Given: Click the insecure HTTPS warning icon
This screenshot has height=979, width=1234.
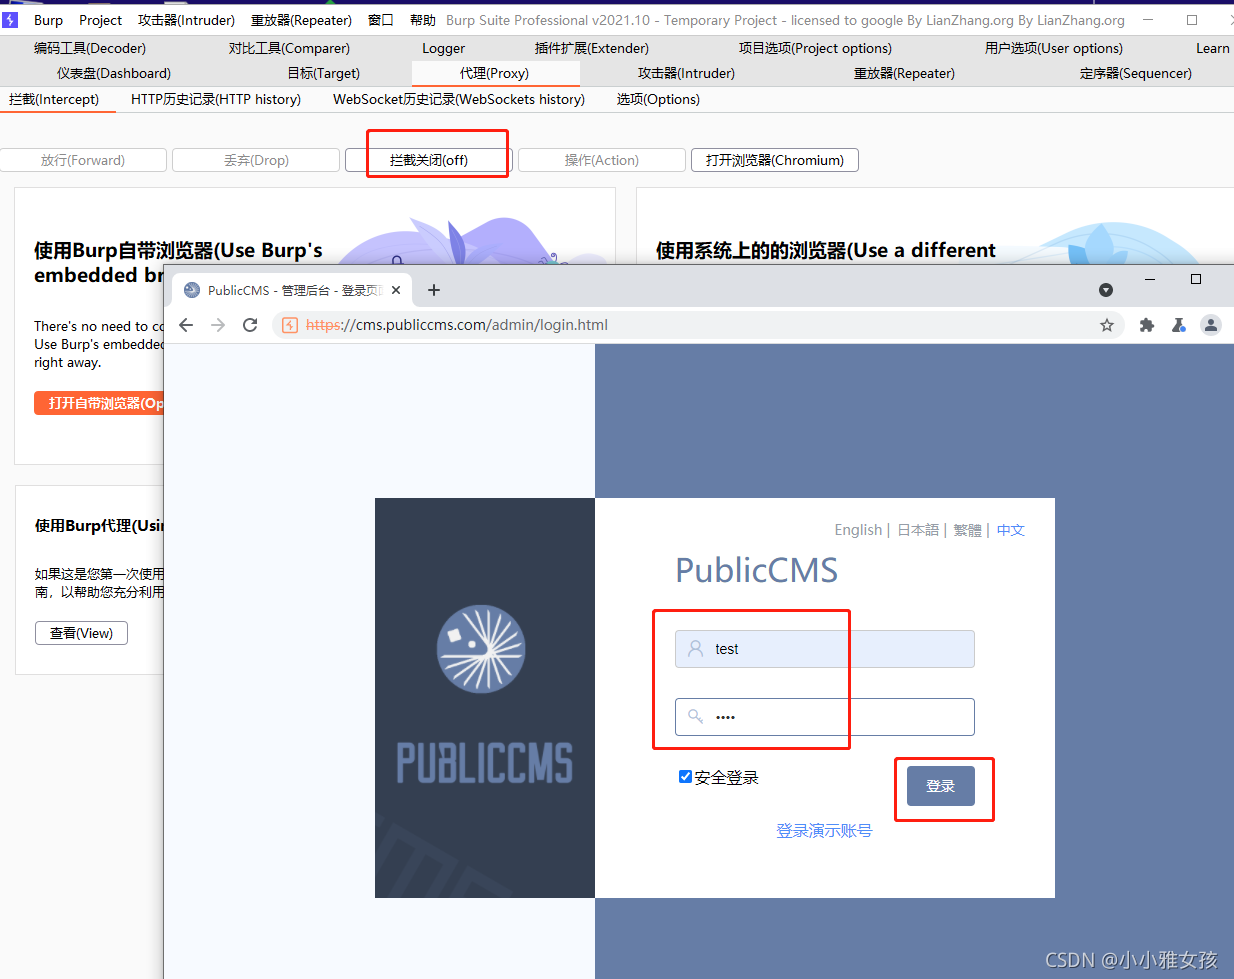Looking at the screenshot, I should click(x=290, y=325).
